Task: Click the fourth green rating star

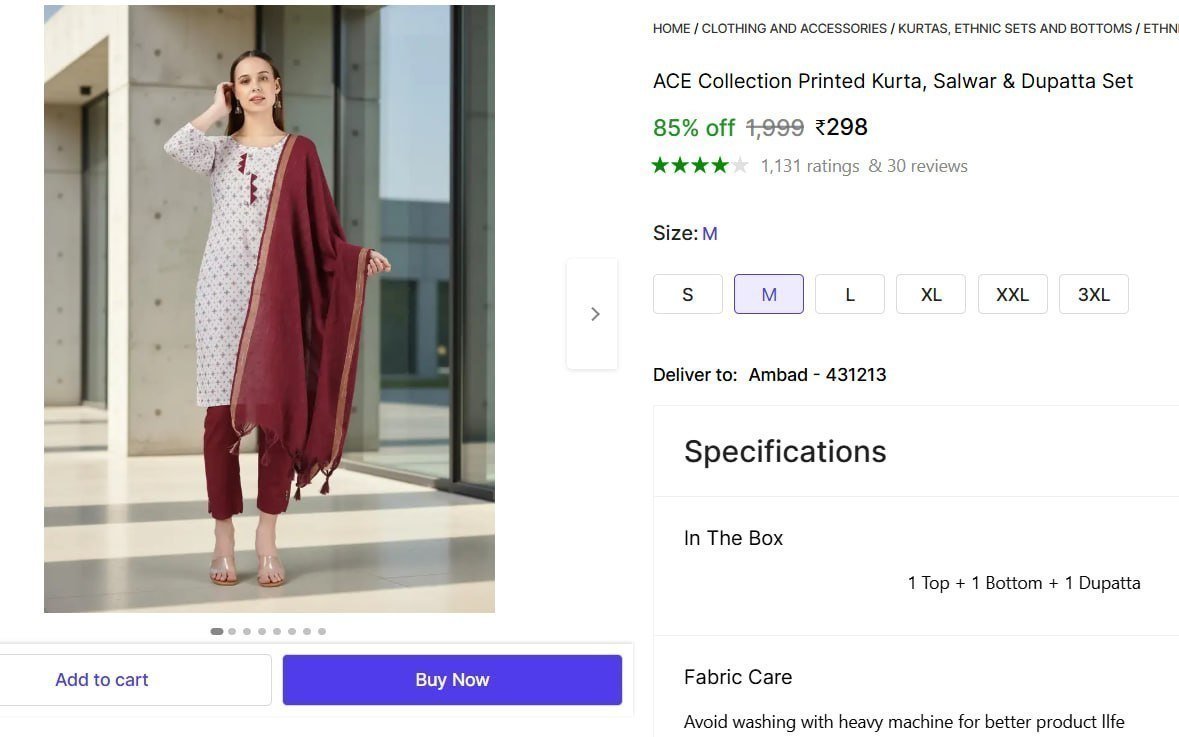Action: pos(722,165)
